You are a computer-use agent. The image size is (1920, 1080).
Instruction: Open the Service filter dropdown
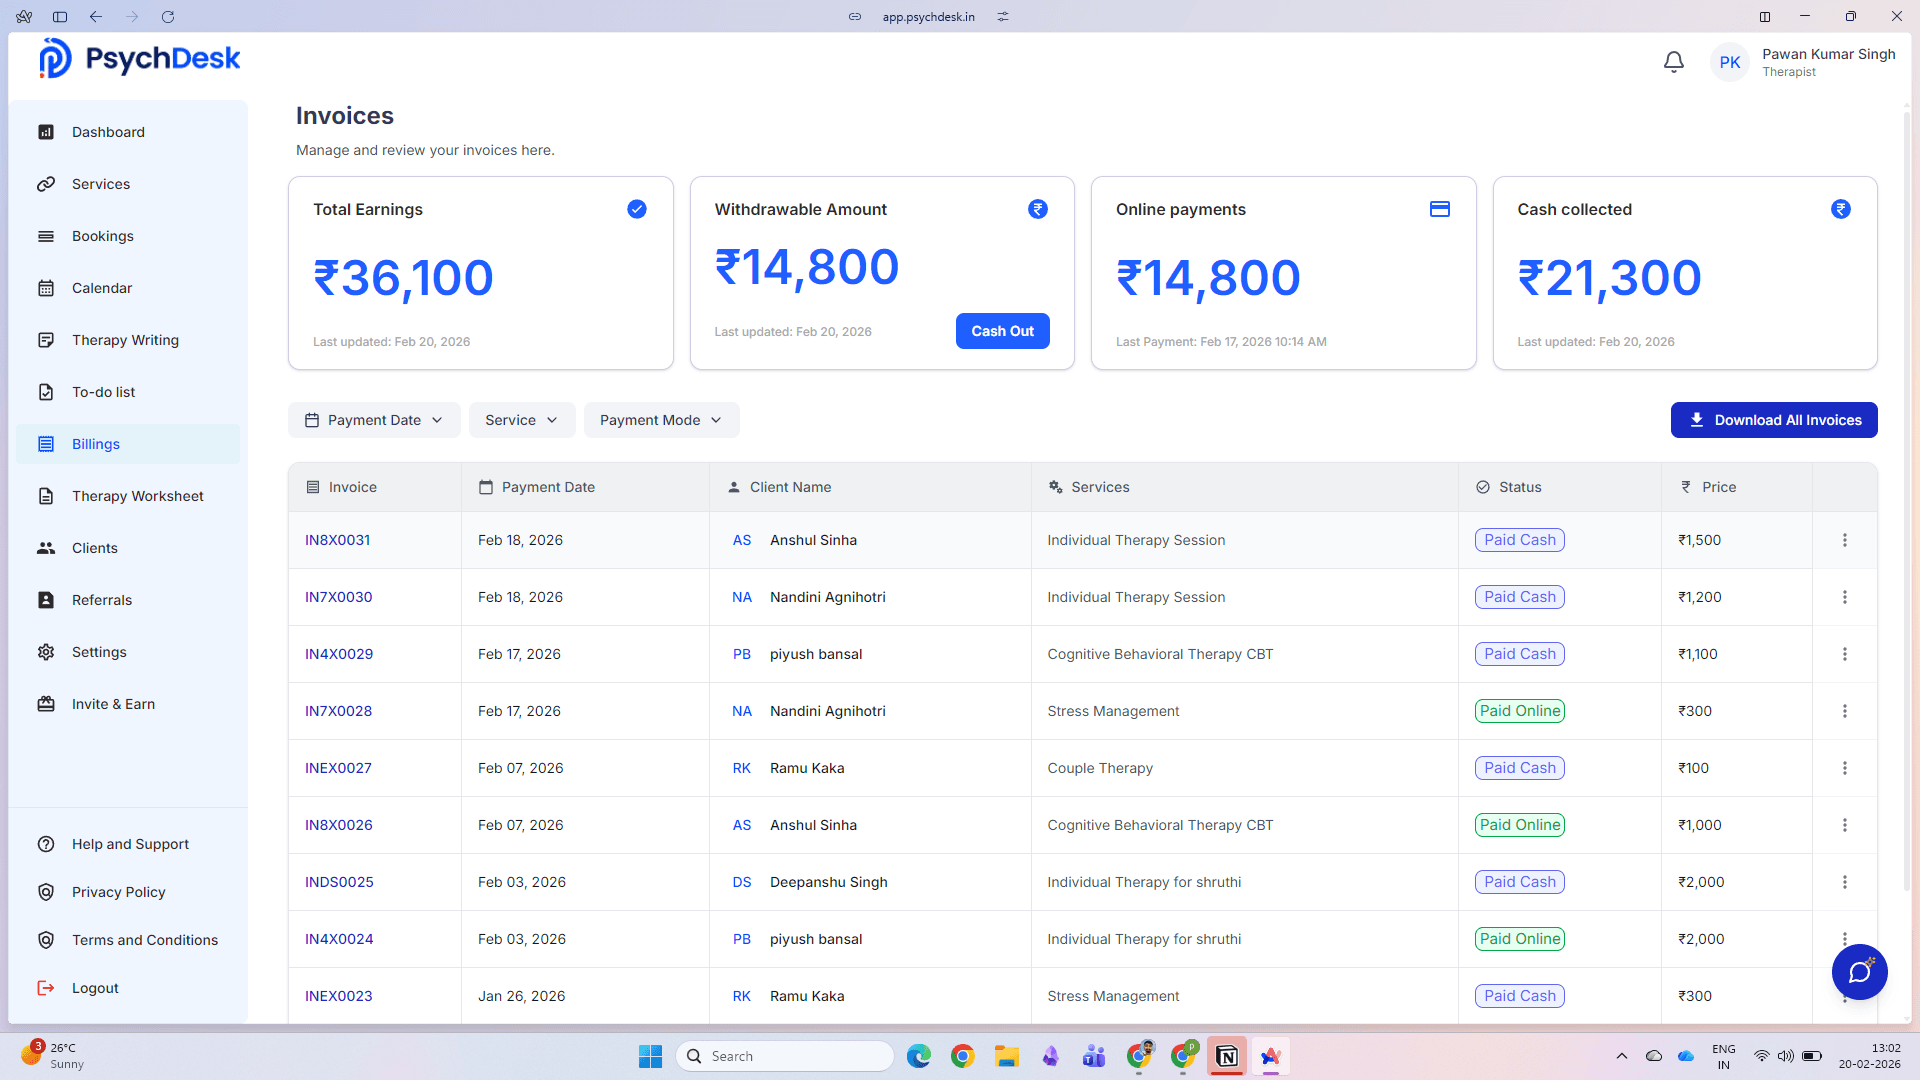(521, 420)
